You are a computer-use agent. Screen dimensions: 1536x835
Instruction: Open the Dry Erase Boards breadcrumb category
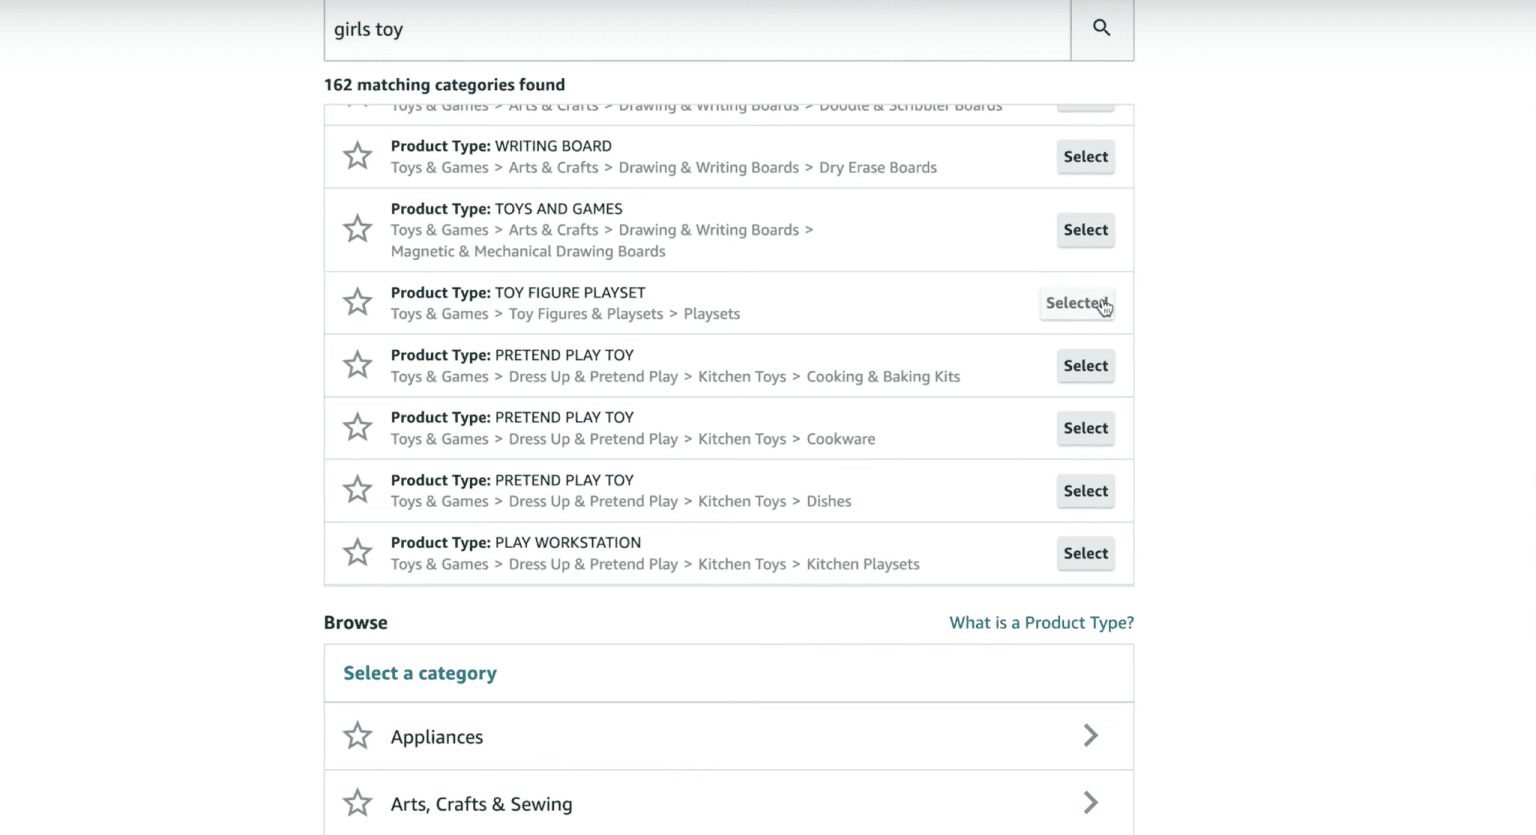pyautogui.click(x=877, y=167)
